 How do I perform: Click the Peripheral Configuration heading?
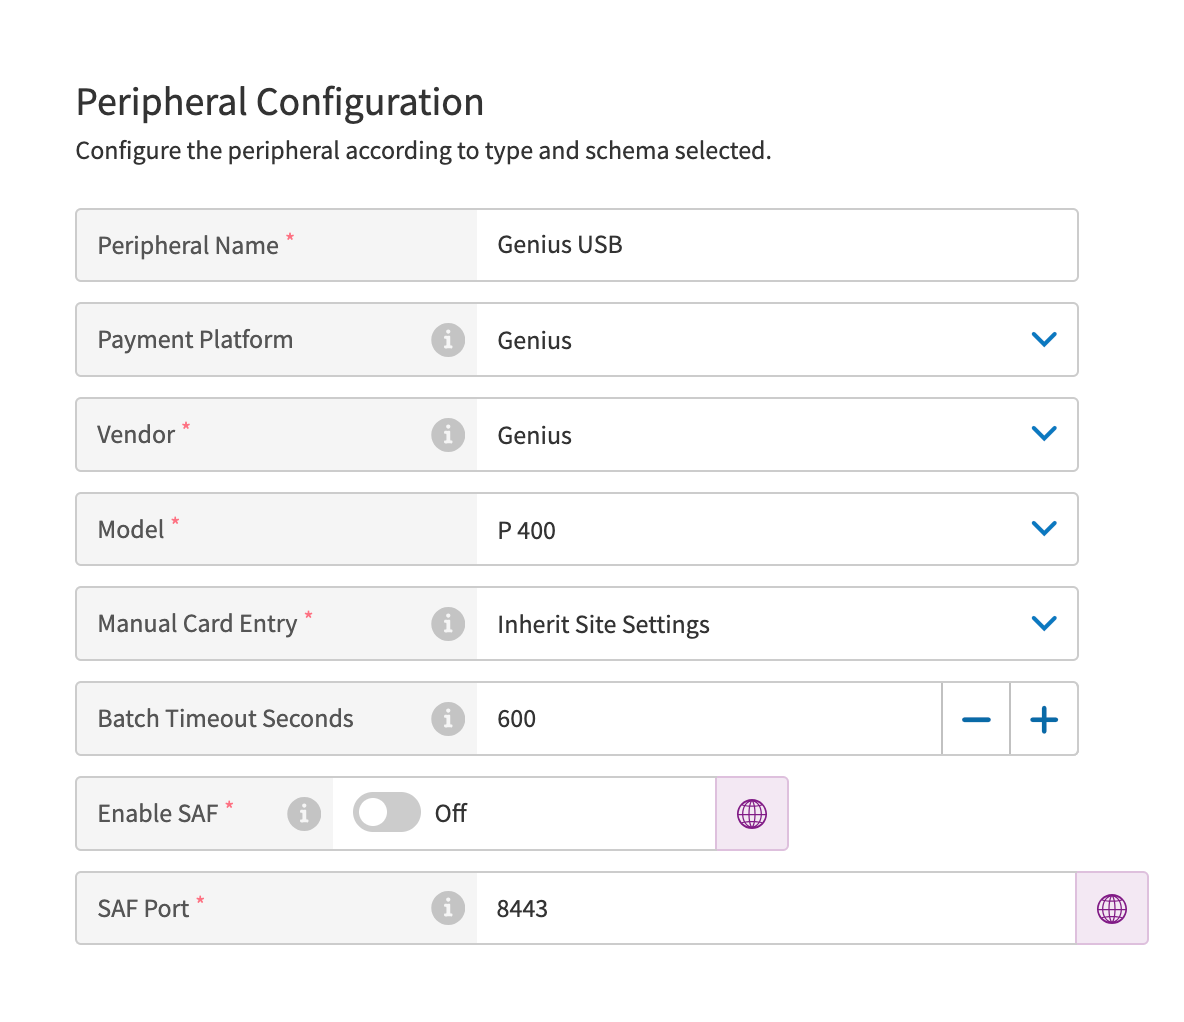280,103
